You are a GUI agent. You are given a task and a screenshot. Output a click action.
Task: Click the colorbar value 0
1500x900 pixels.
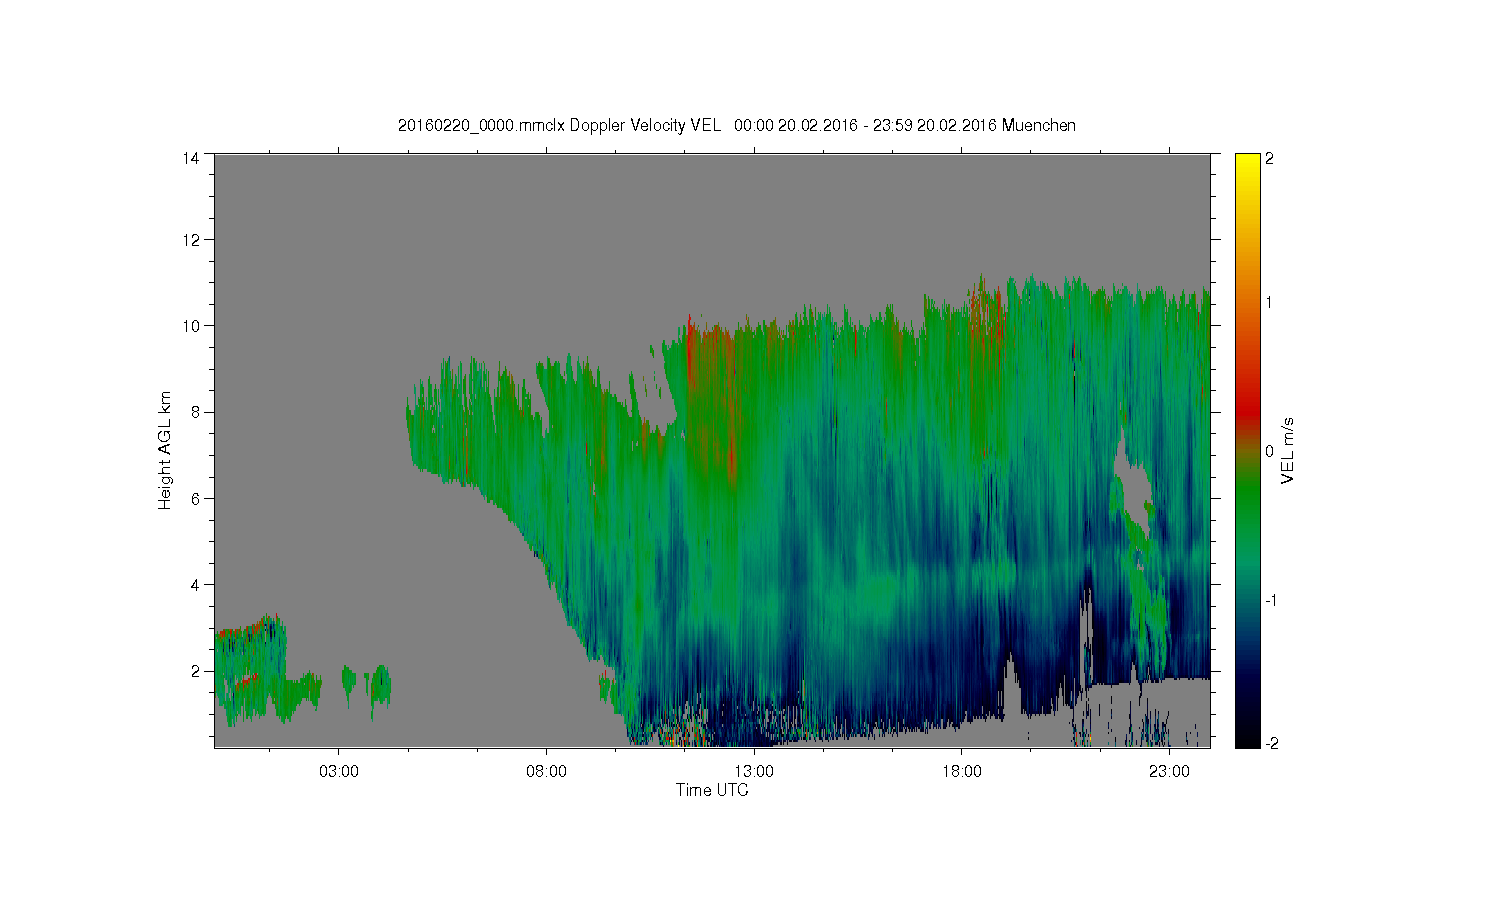click(x=1270, y=451)
